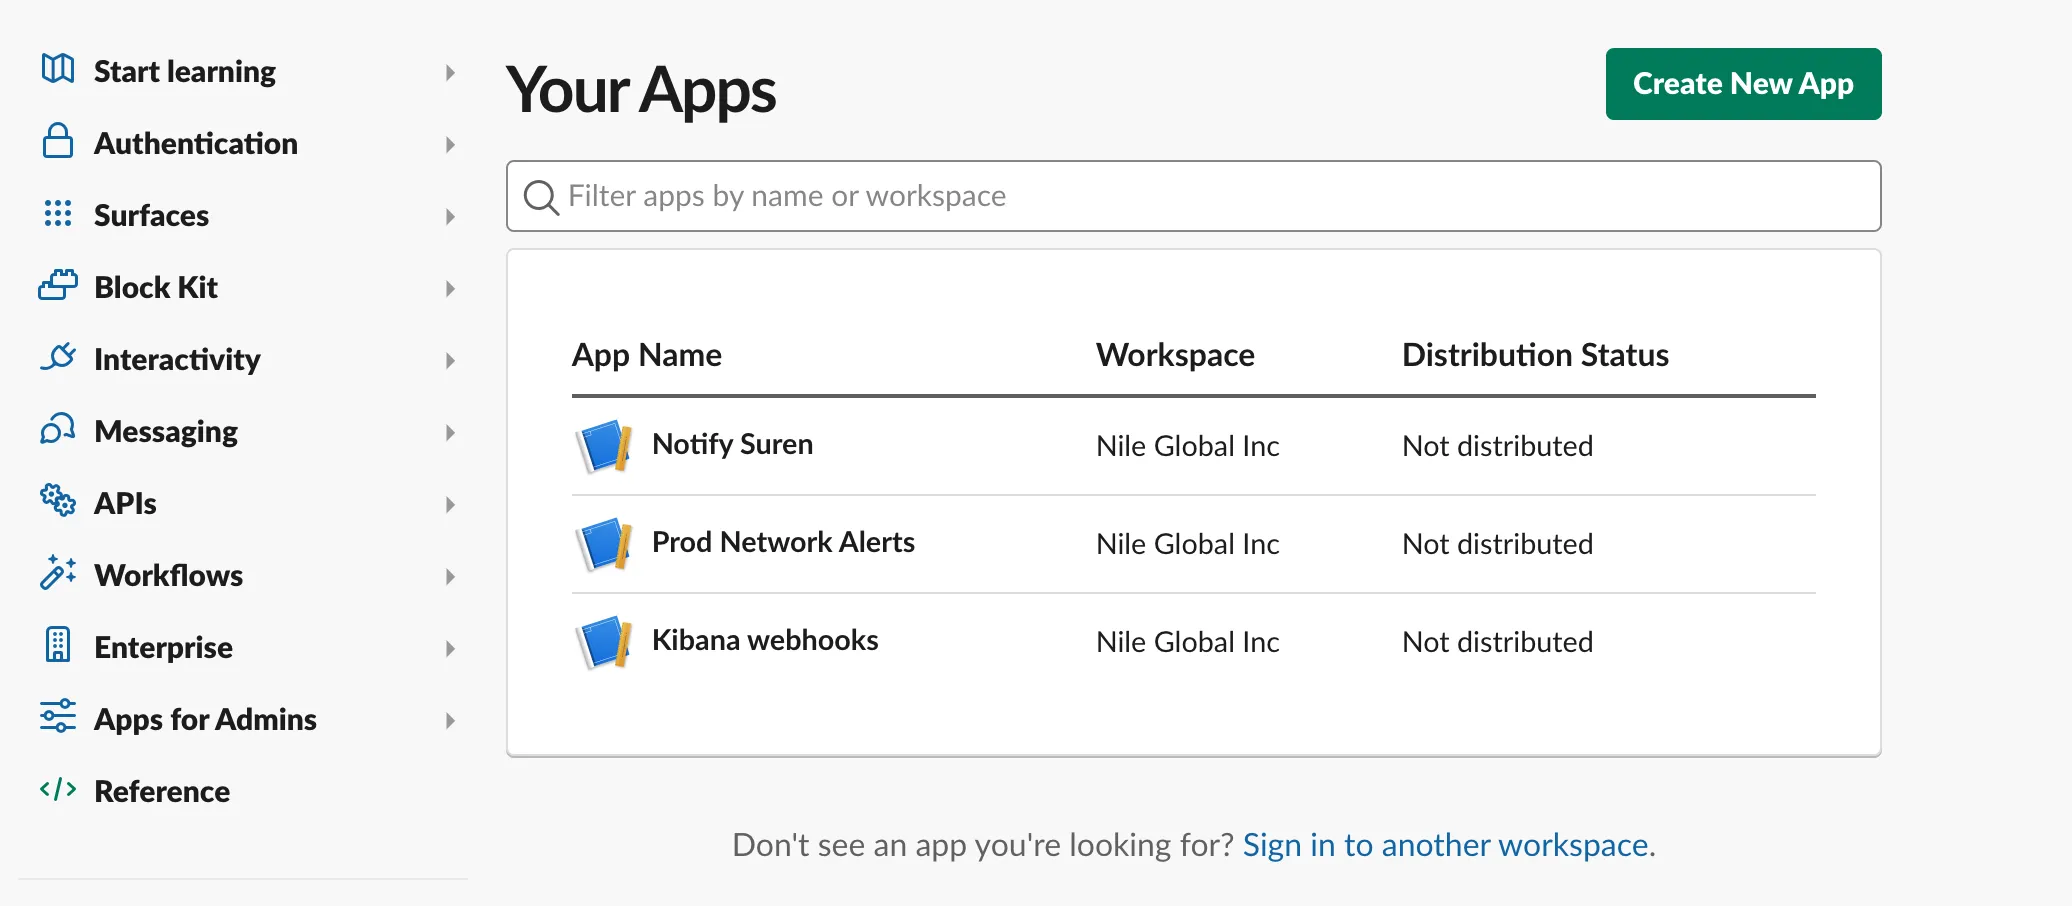The width and height of the screenshot is (2072, 906).
Task: Click the Prod Network Alerts app icon
Action: 605,544
